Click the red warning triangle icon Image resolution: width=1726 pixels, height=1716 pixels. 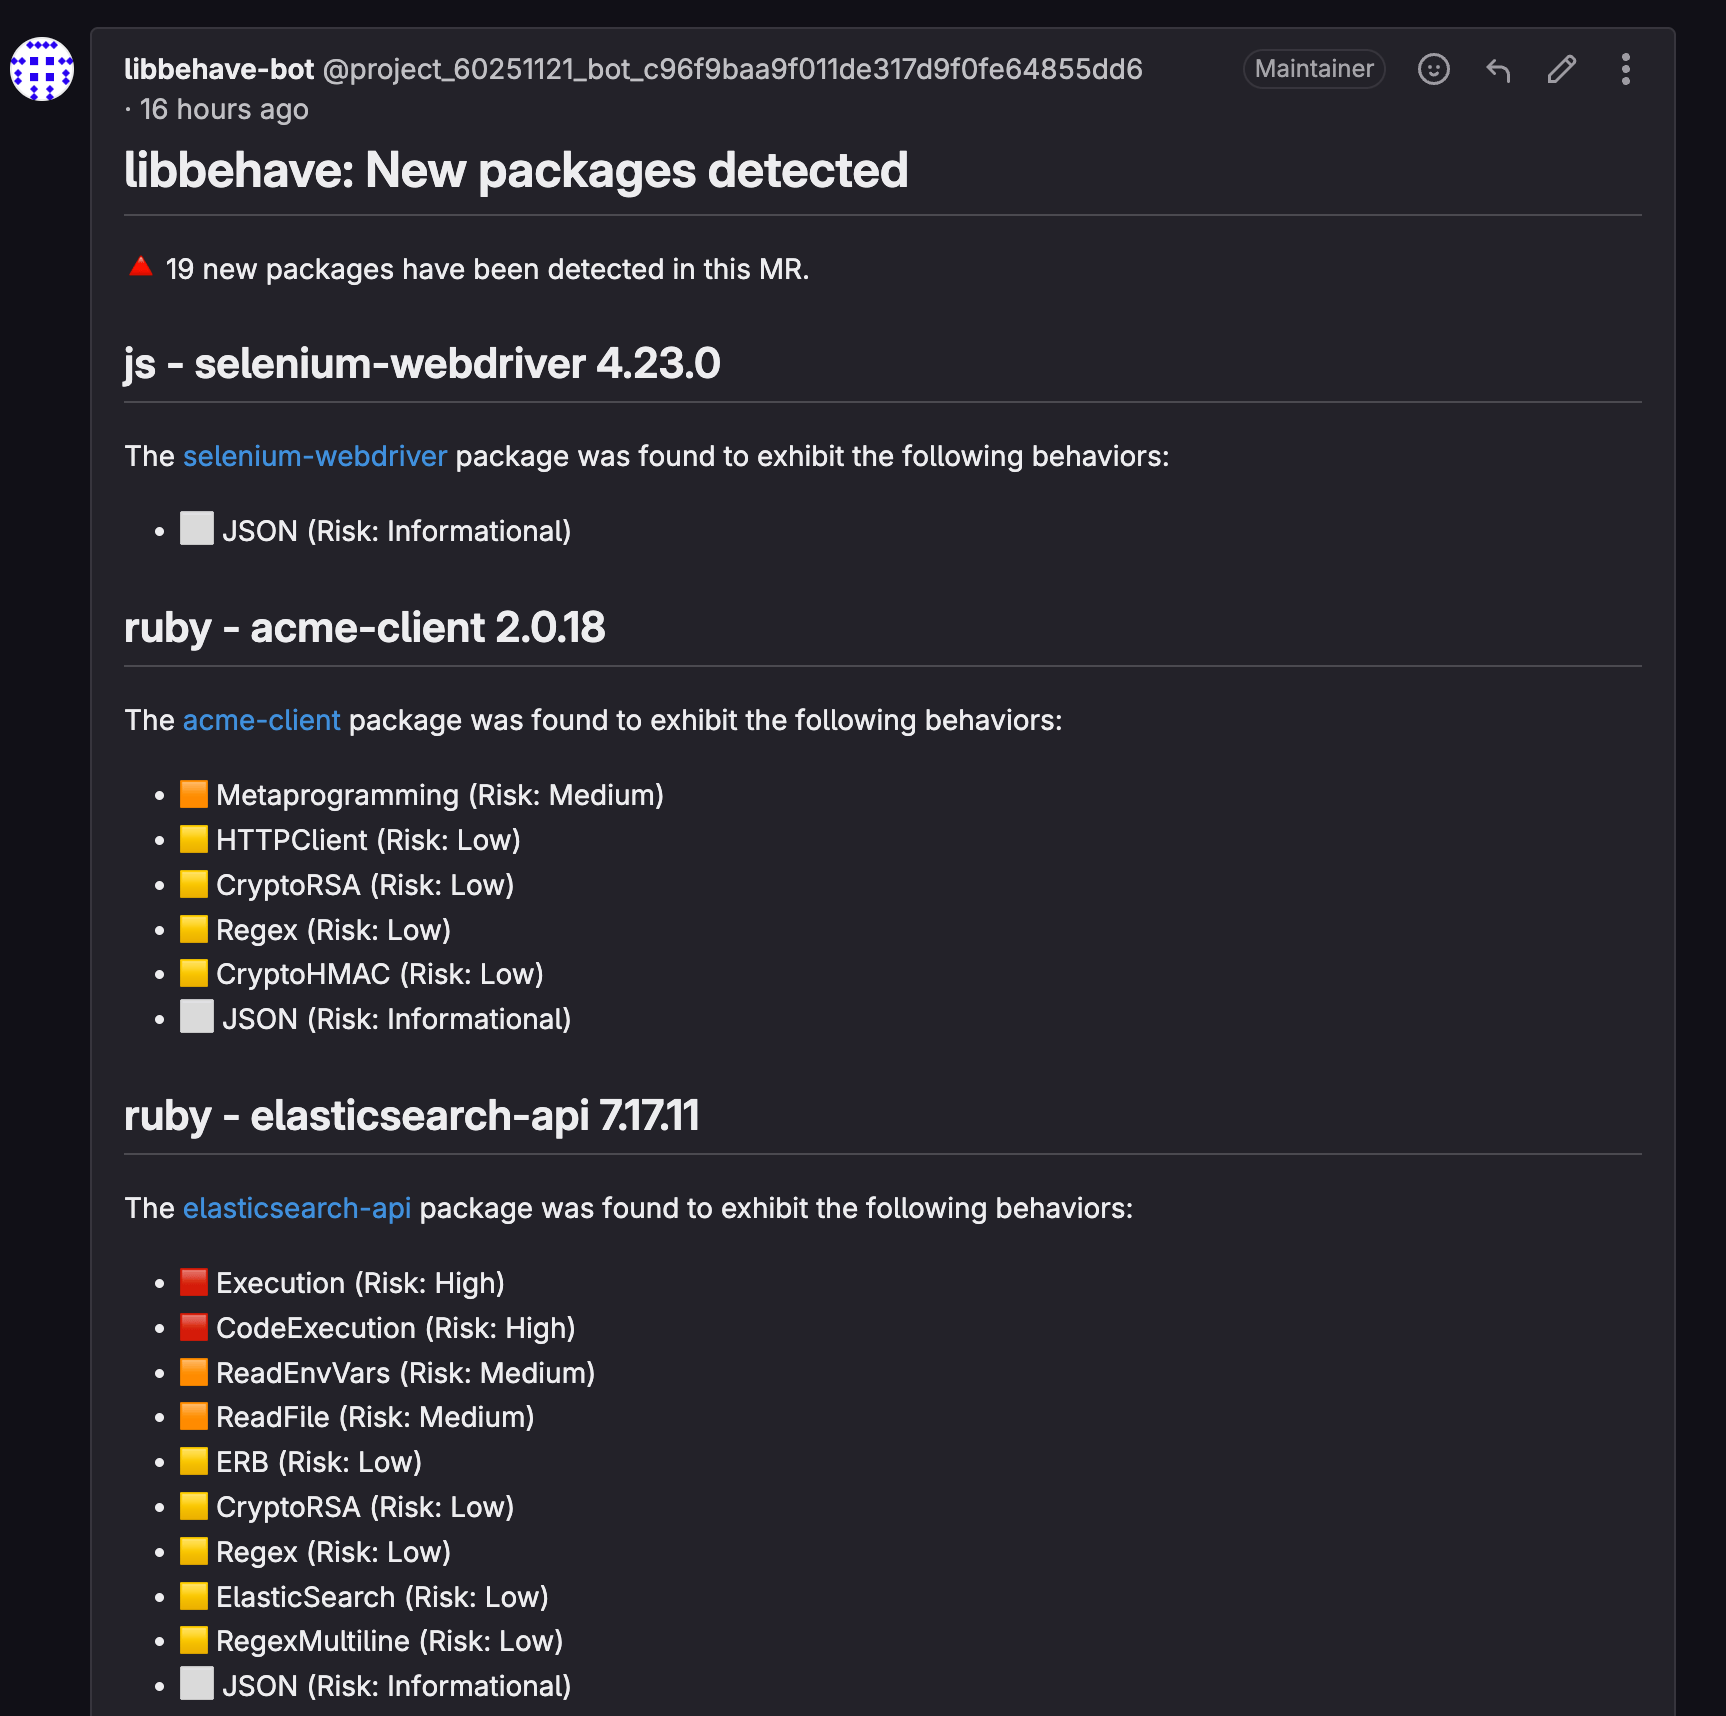(141, 266)
